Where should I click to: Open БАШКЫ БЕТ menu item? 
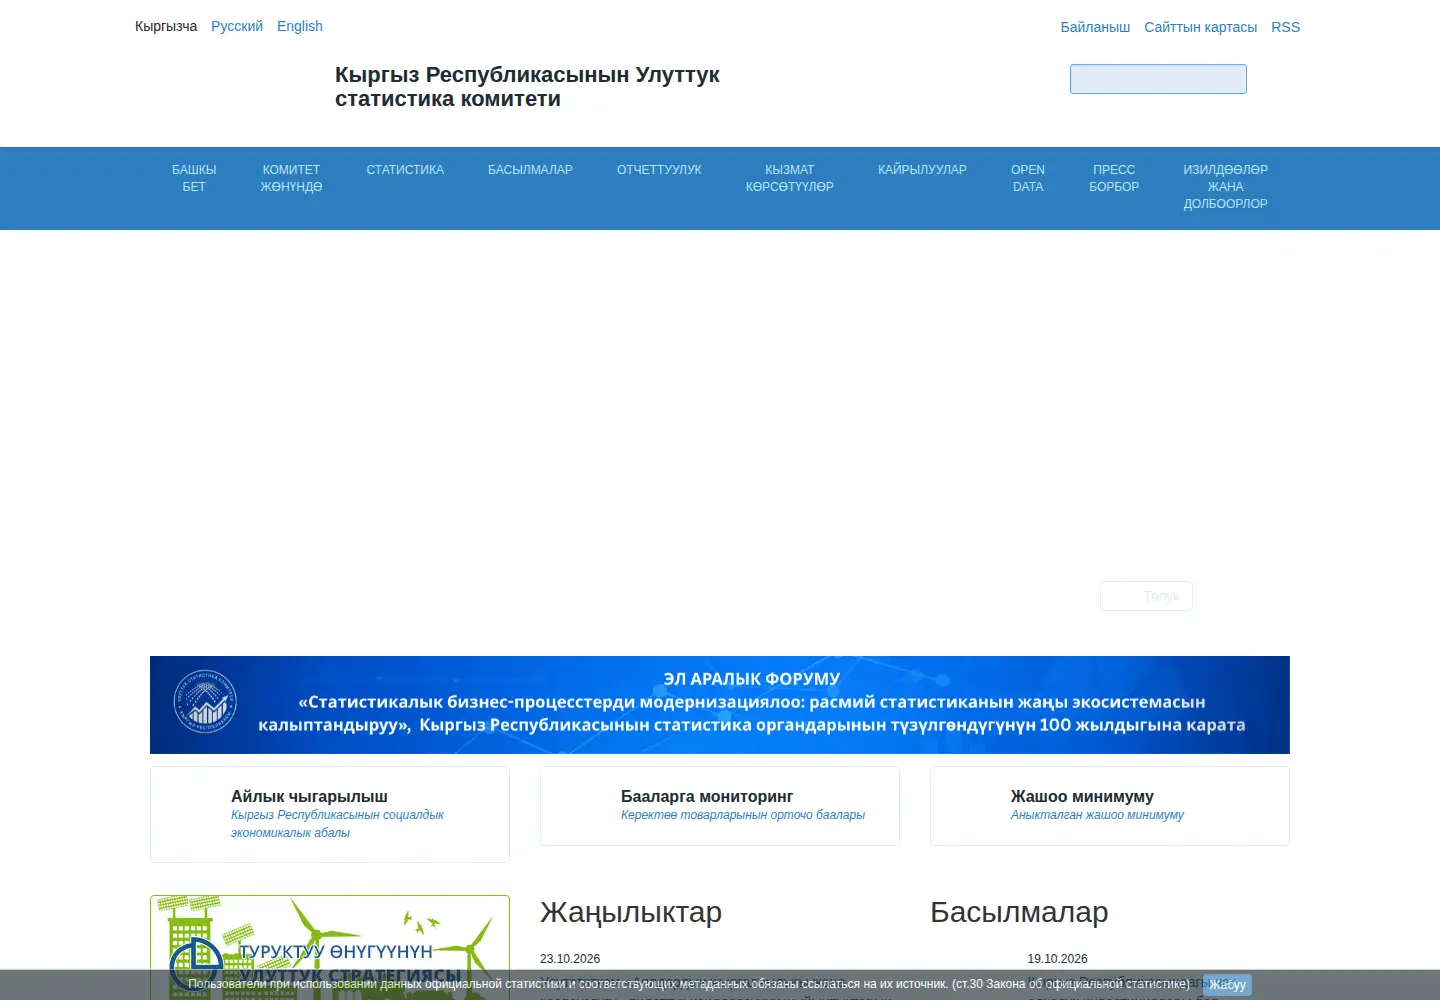[194, 178]
